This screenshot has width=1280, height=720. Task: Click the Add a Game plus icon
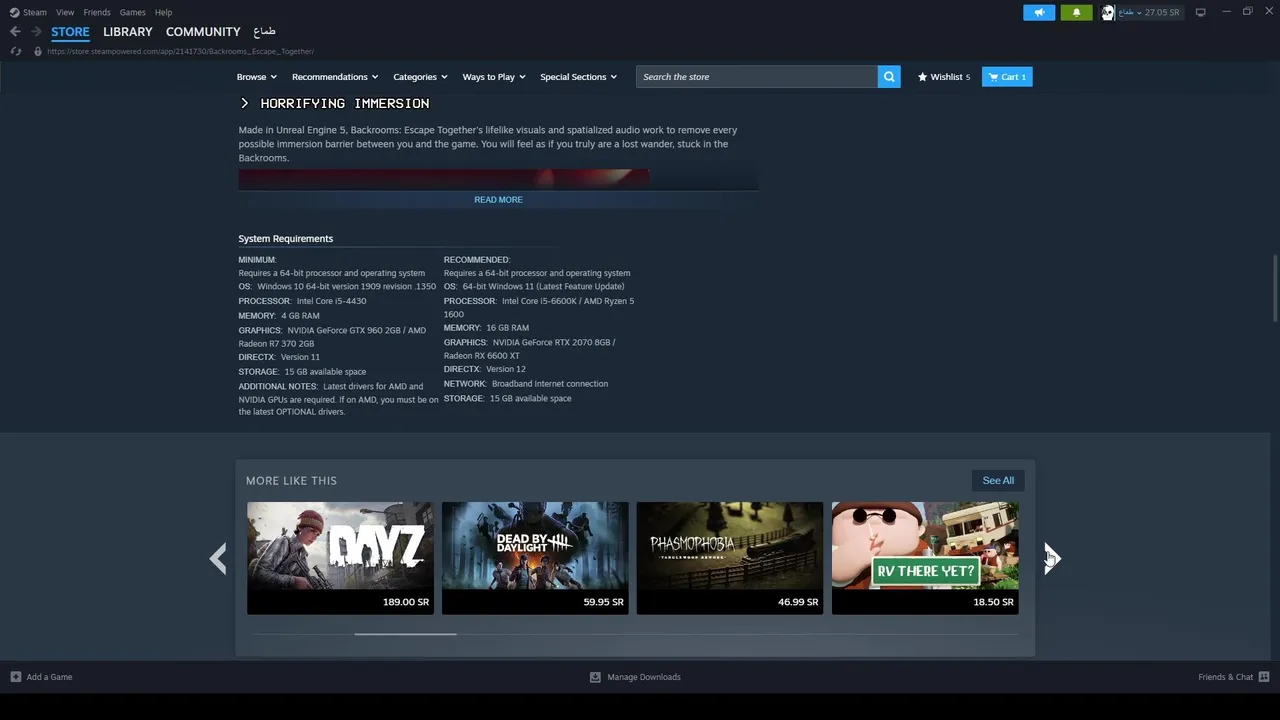[15, 677]
